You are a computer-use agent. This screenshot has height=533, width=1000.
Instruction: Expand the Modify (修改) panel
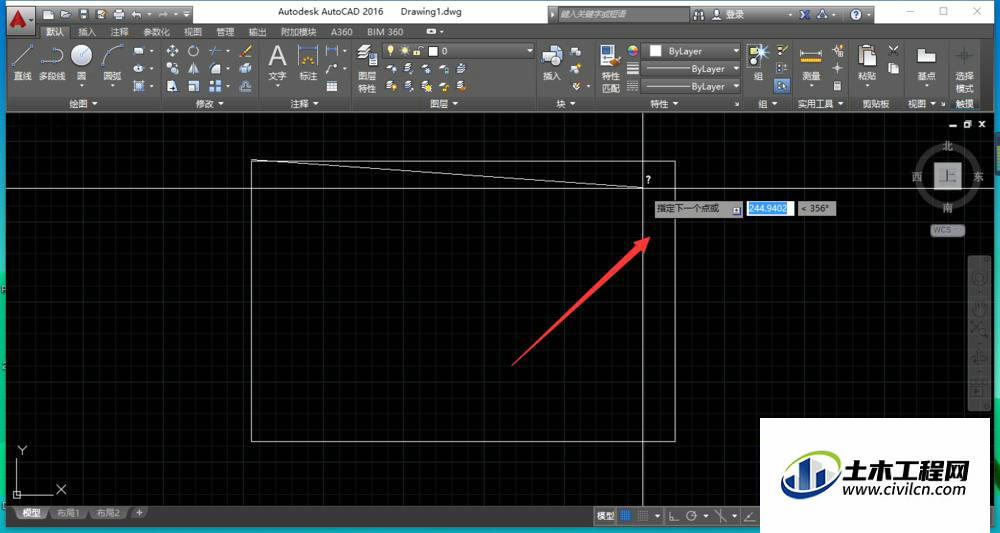pyautogui.click(x=210, y=103)
